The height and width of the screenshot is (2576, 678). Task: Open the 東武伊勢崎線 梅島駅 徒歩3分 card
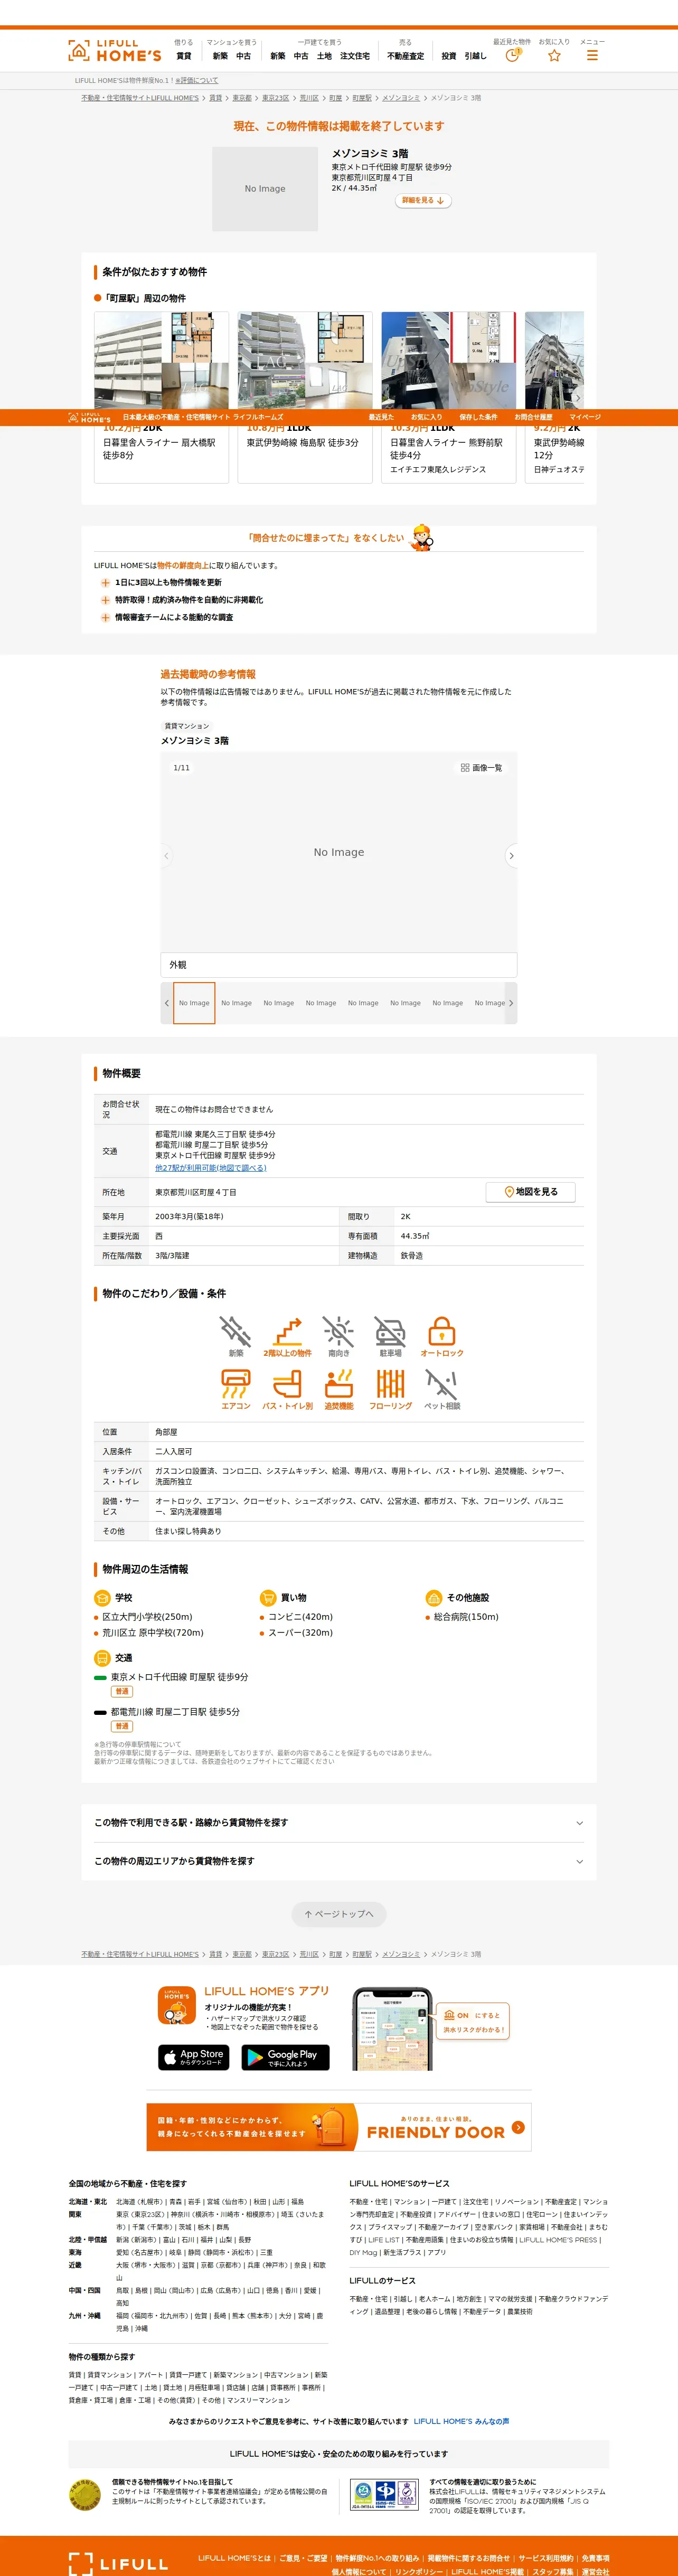pos(305,397)
